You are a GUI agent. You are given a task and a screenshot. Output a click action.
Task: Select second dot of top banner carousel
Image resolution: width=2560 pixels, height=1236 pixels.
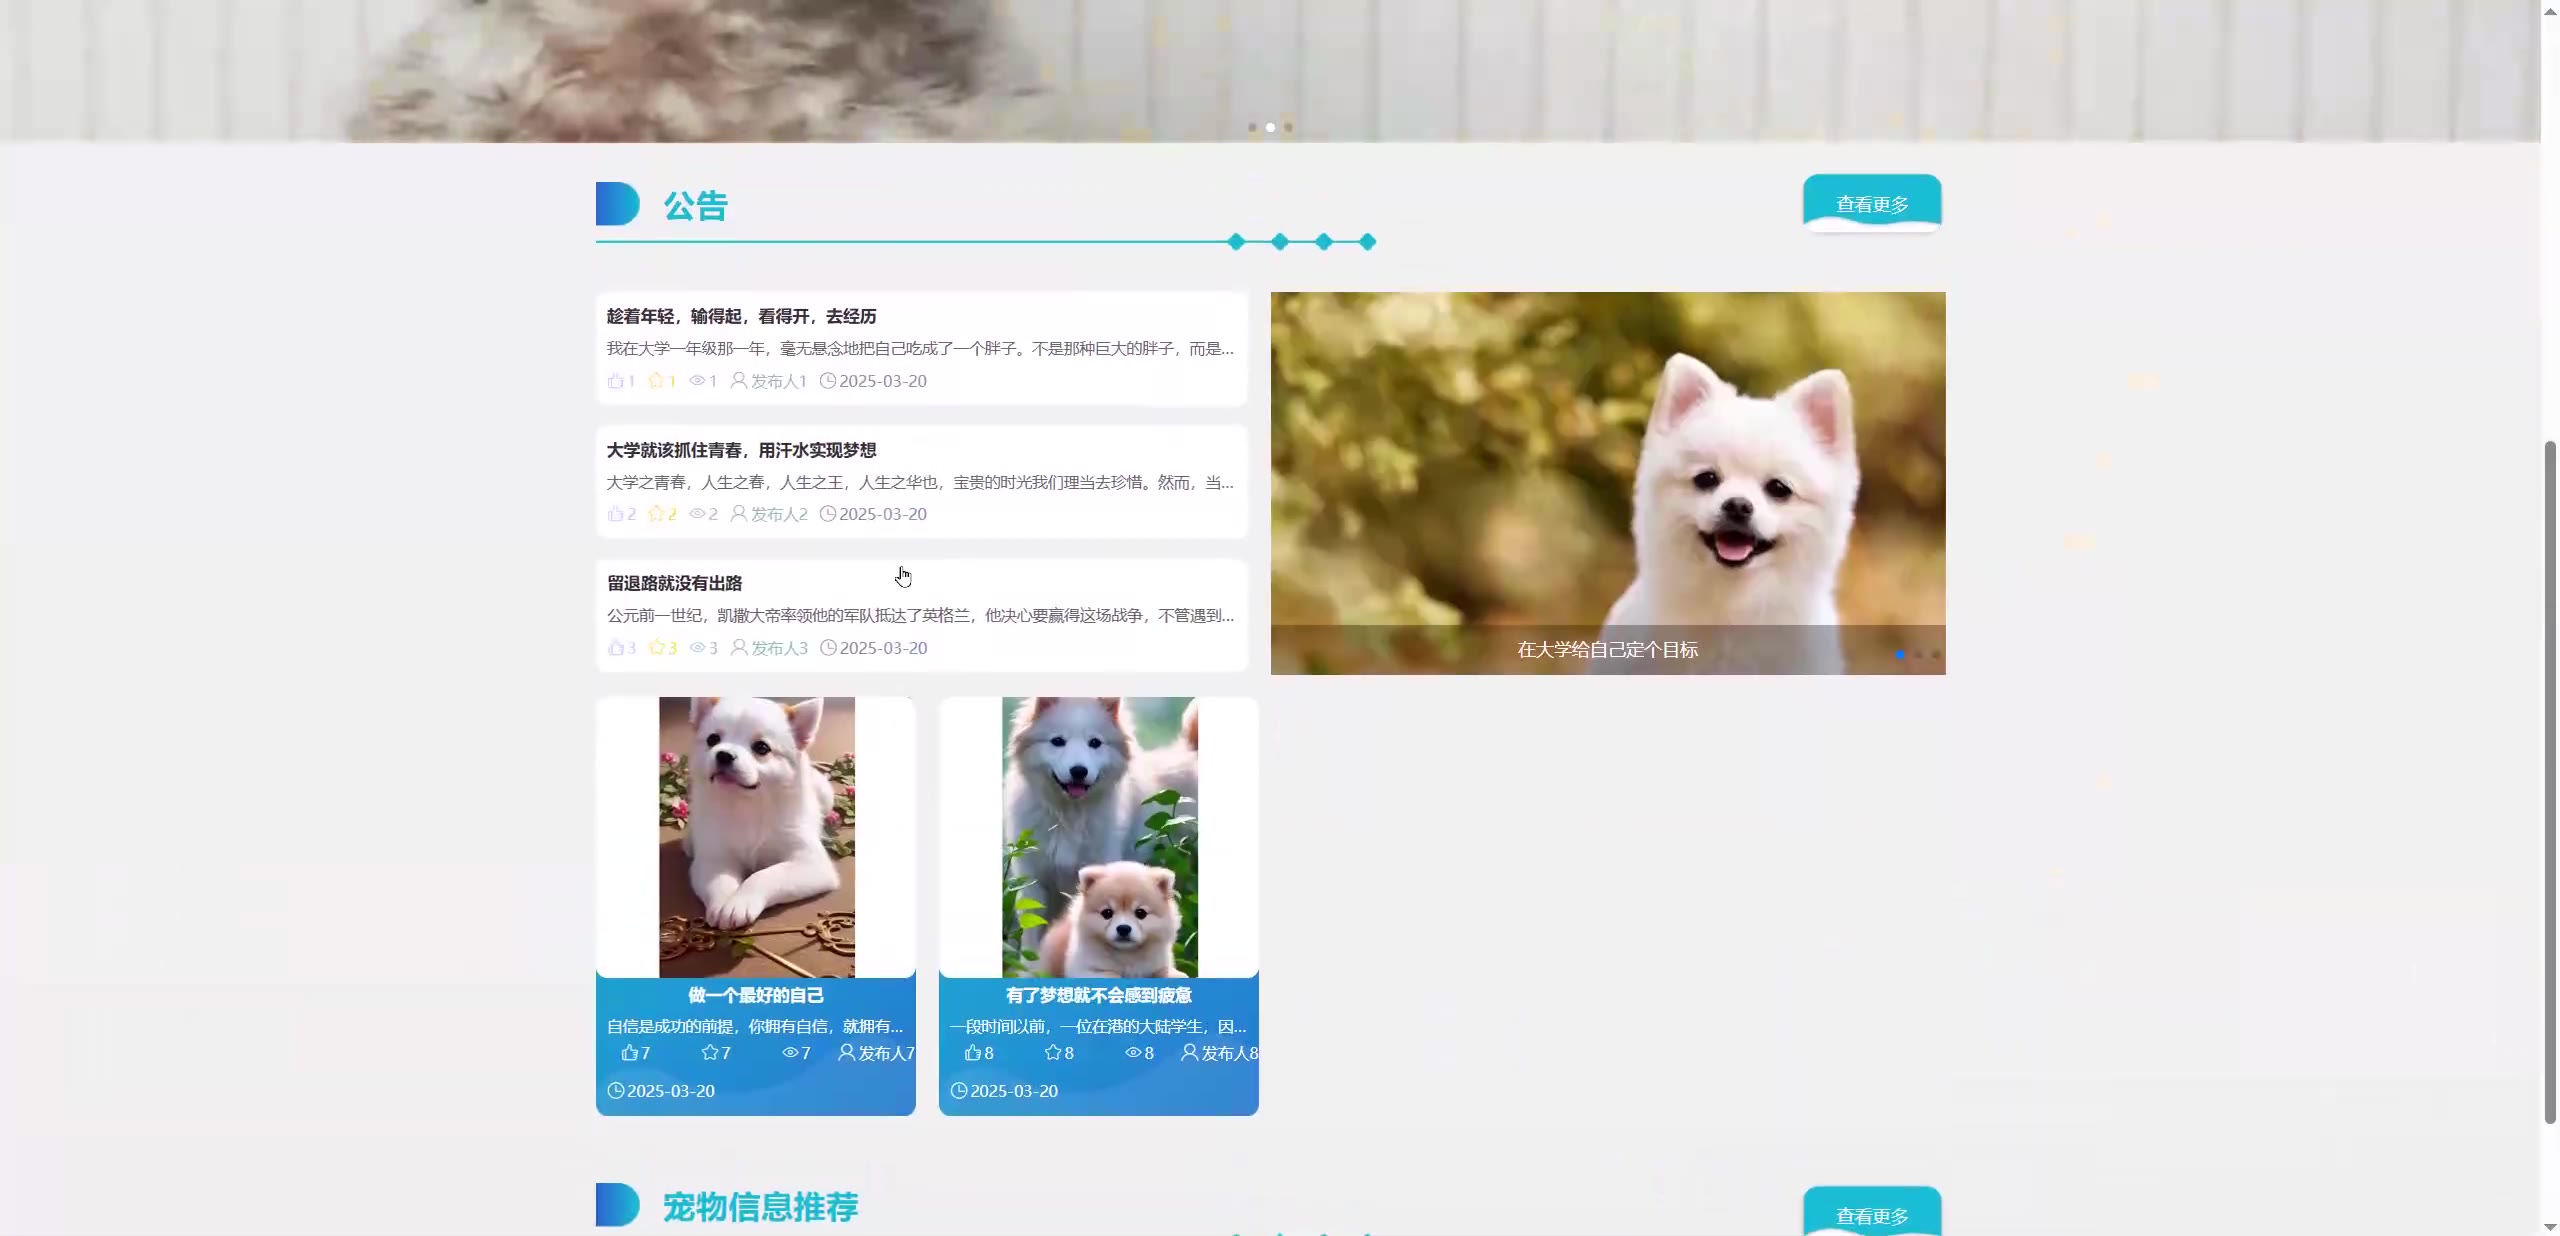(1270, 128)
